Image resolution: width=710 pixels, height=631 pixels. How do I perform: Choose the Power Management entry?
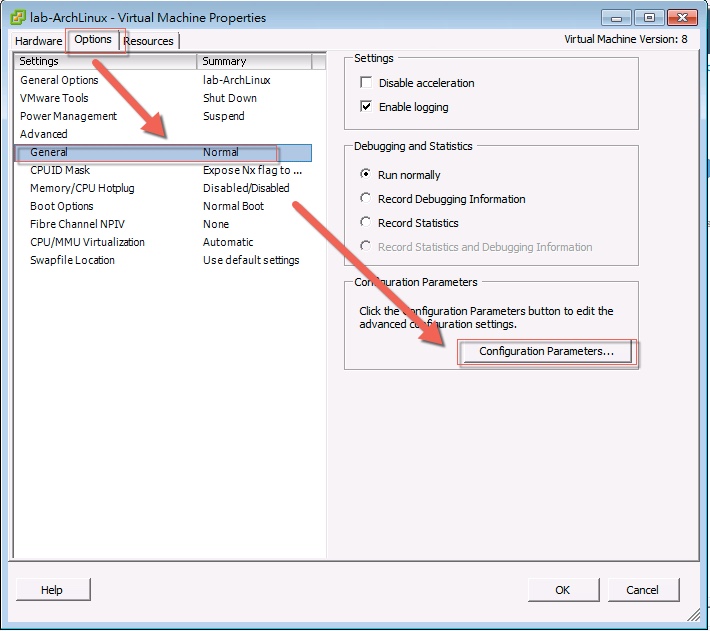[x=68, y=116]
